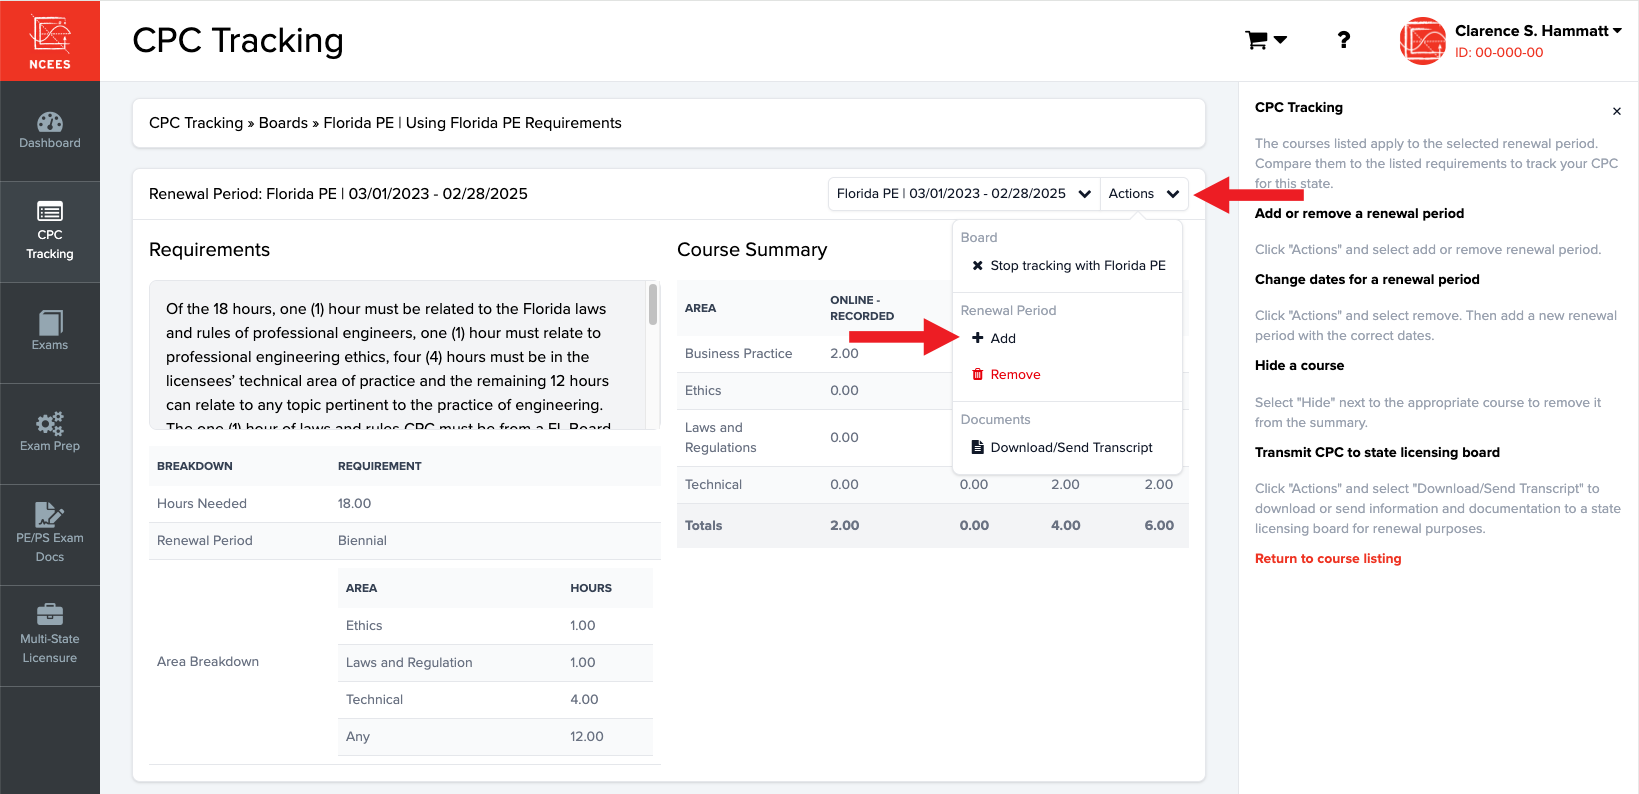Open PE/PS Exam Docs in the sidebar

pos(50,535)
